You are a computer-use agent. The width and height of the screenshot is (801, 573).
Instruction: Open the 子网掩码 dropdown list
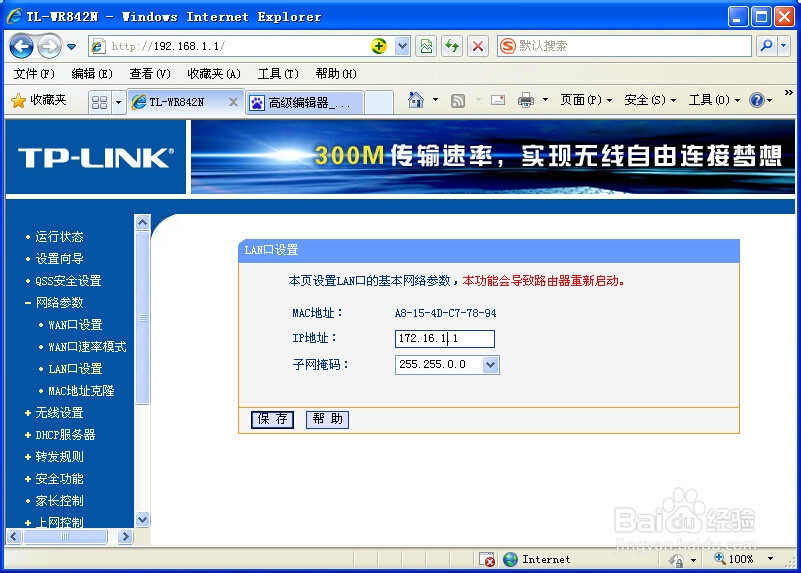point(447,365)
